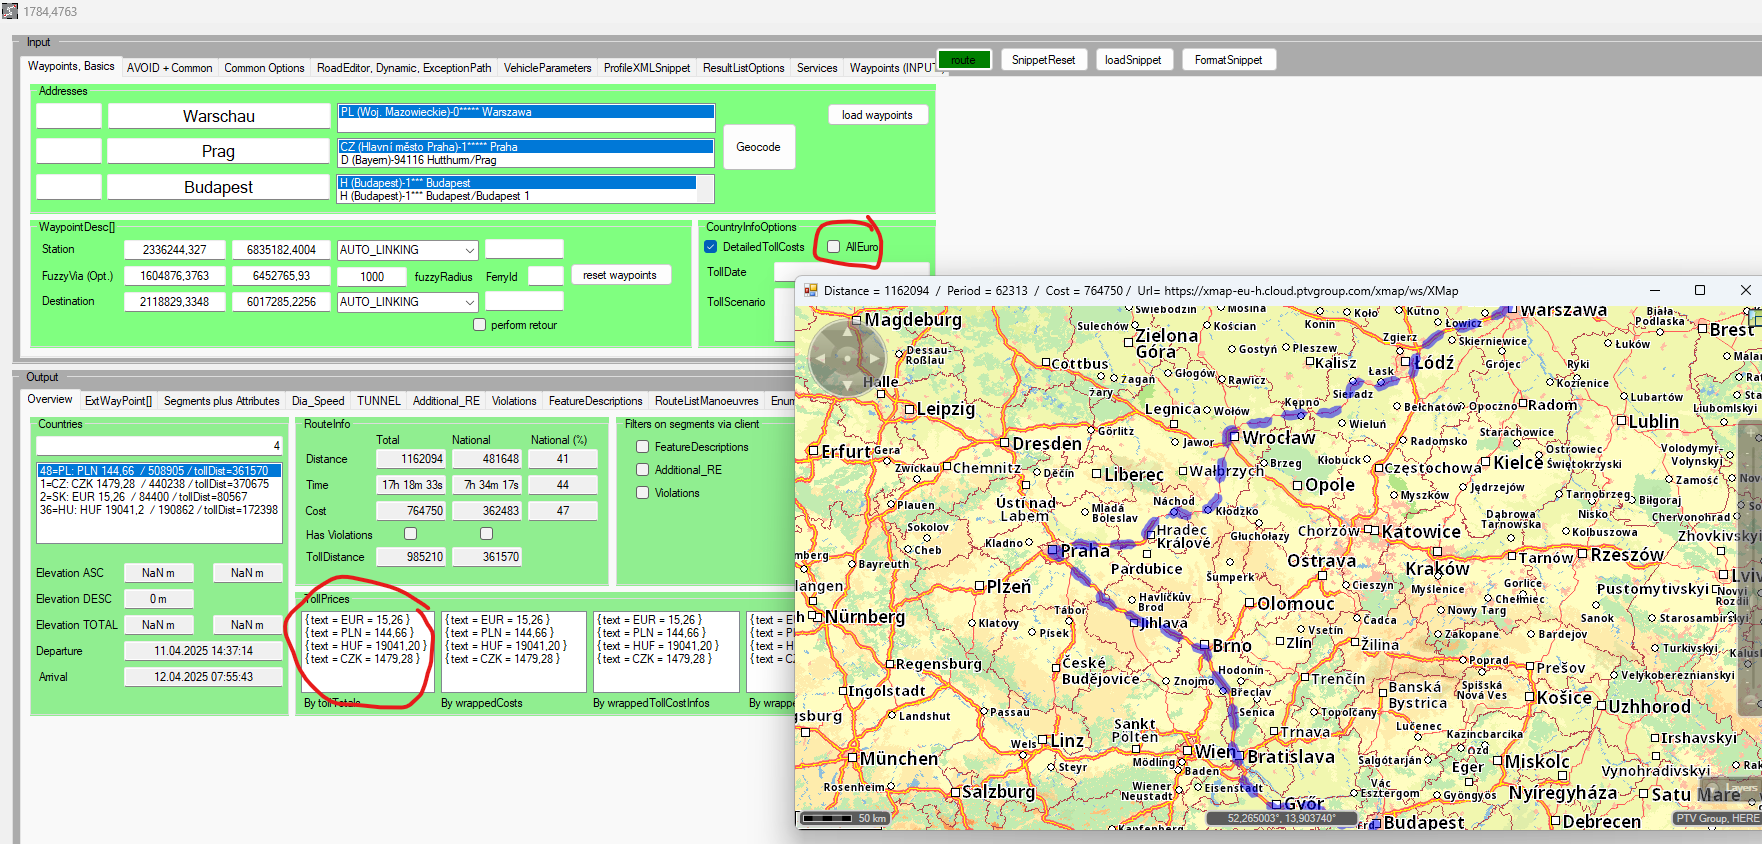Enable the AllEuro checkbox
This screenshot has width=1762, height=844.
click(833, 247)
